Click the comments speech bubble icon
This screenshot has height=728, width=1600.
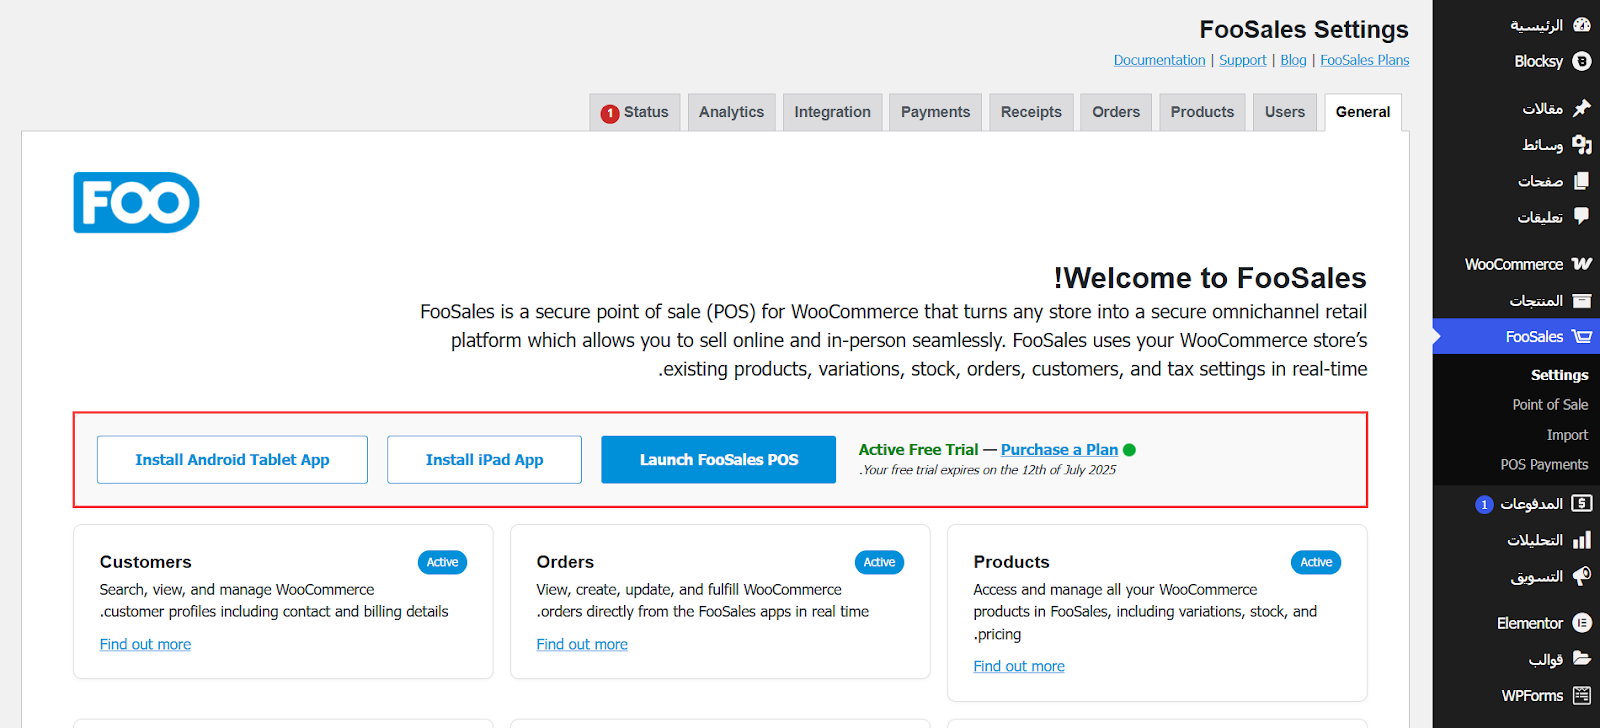click(1581, 216)
